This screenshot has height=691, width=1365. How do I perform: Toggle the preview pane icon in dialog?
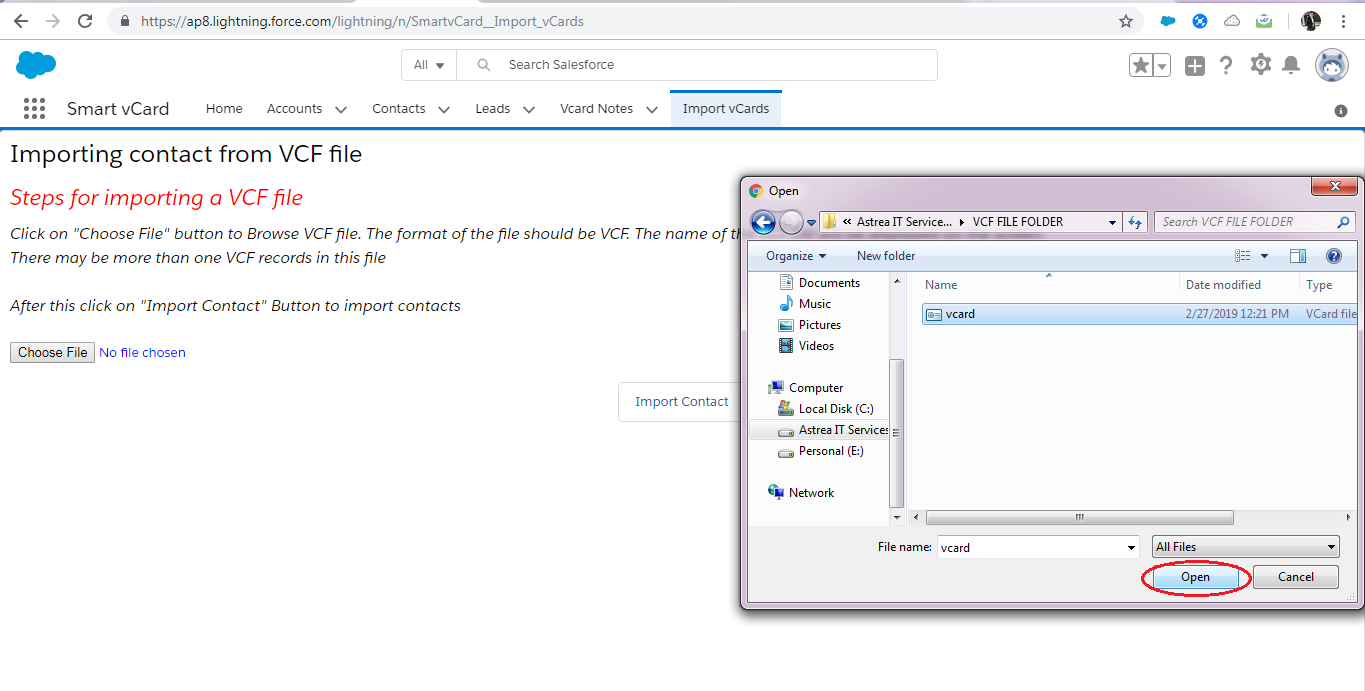pyautogui.click(x=1298, y=256)
